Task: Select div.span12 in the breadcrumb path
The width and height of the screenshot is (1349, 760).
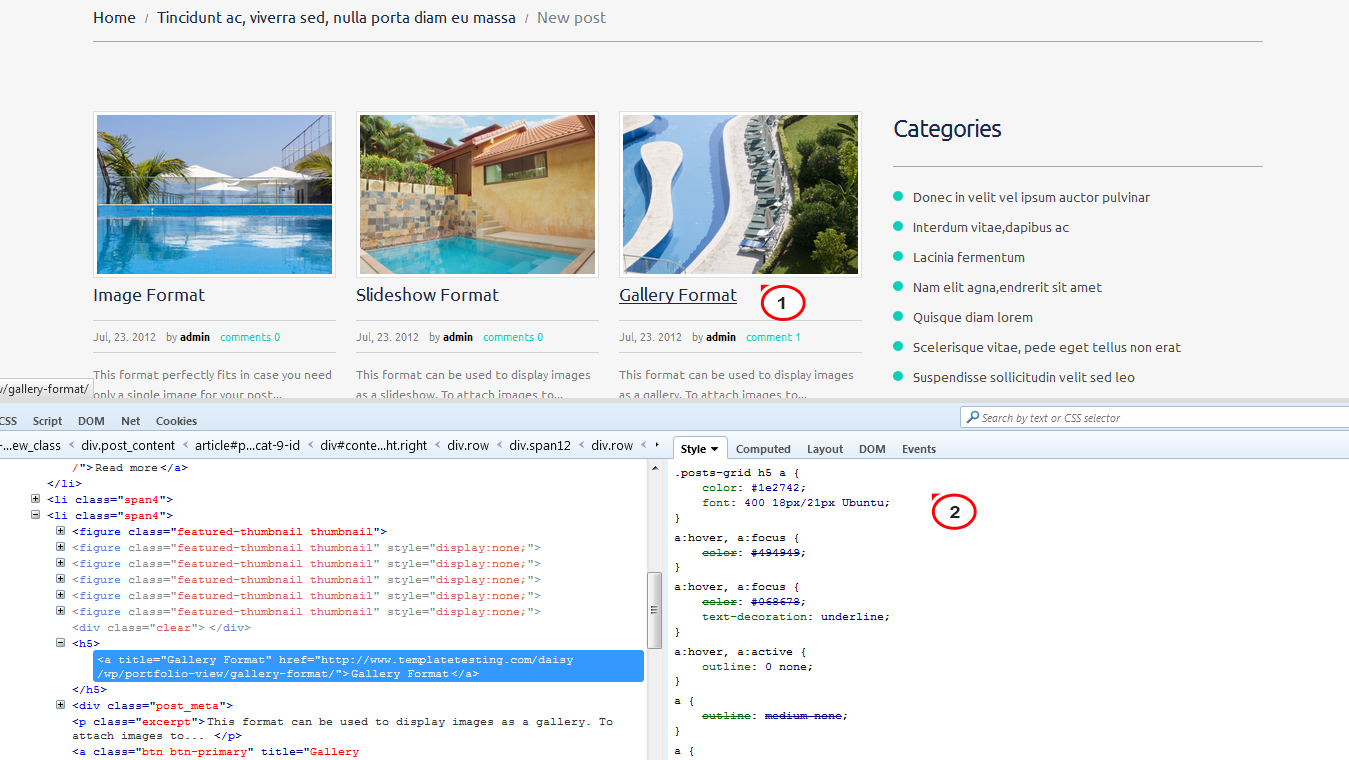Action: pos(541,445)
